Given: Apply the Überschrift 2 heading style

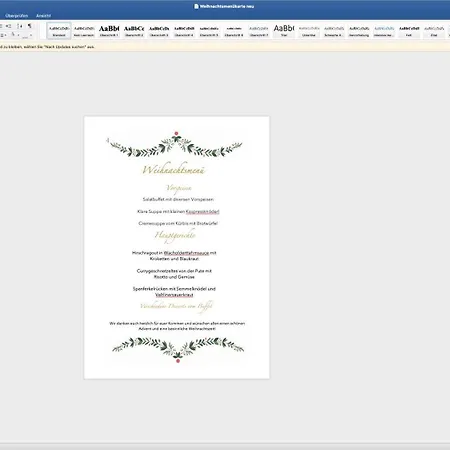Looking at the screenshot, I should point(134,31).
